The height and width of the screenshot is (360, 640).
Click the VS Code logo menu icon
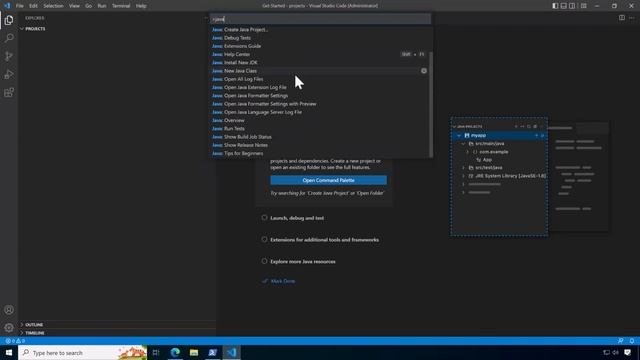7,6
